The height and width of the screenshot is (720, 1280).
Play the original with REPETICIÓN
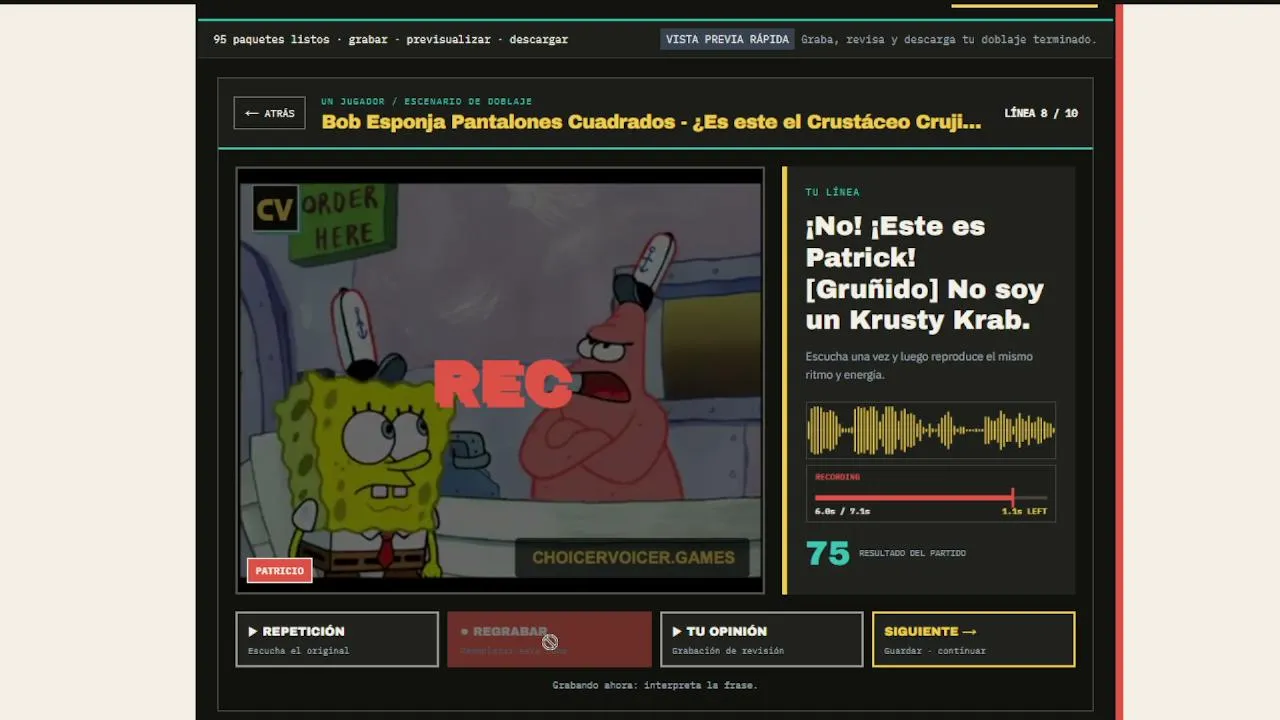pyautogui.click(x=337, y=639)
